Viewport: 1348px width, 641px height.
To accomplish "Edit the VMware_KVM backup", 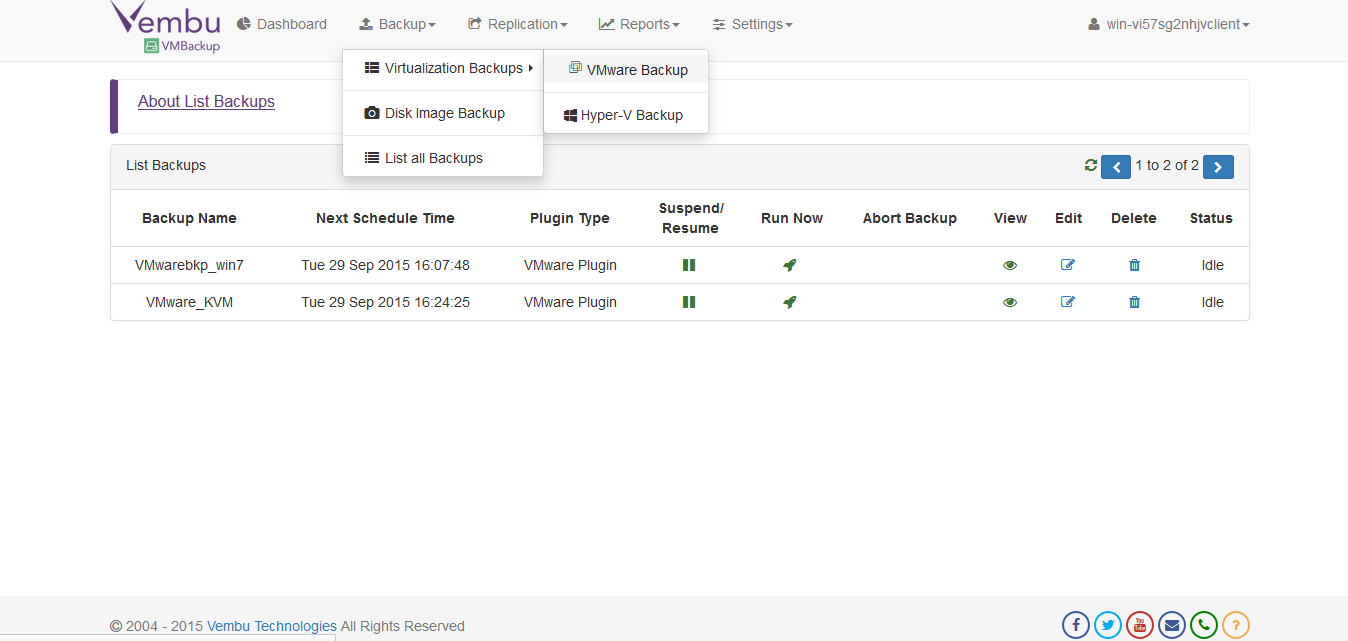I will 1068,302.
